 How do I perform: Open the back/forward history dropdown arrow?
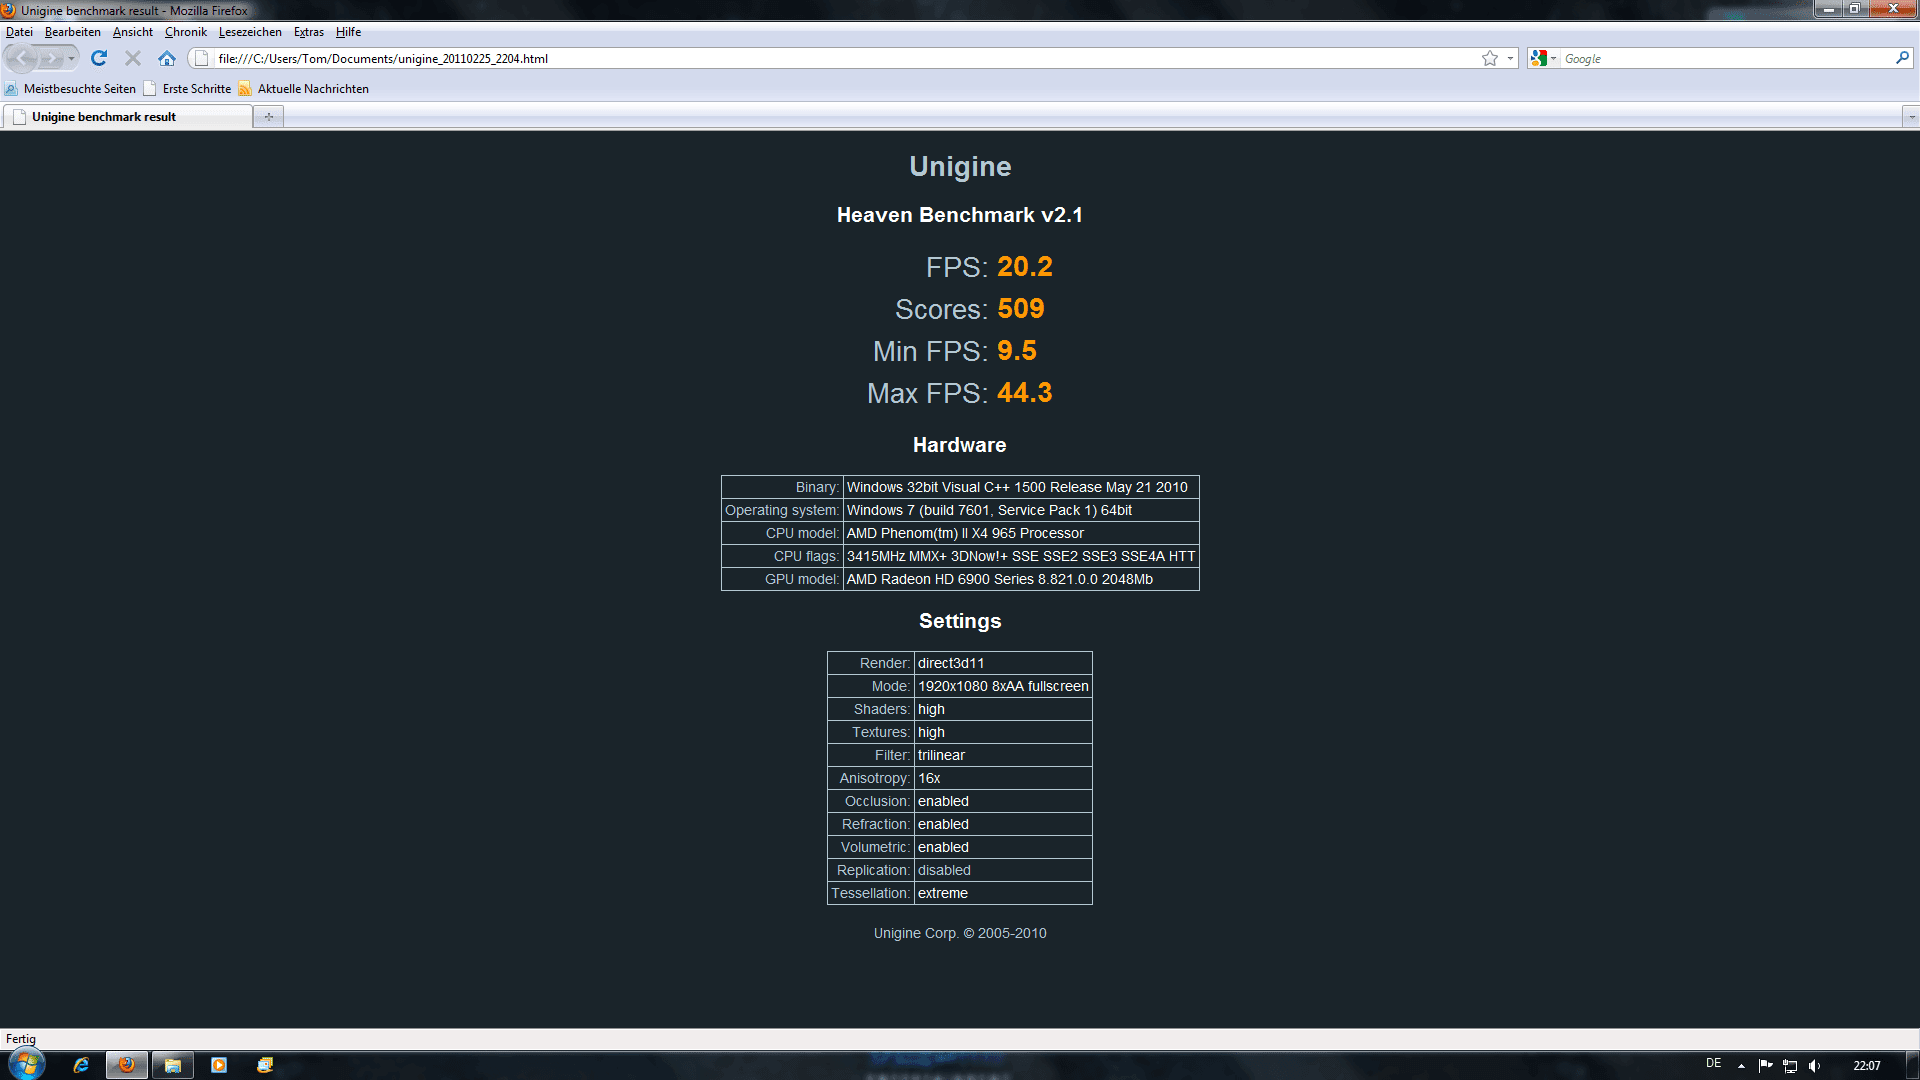71,58
